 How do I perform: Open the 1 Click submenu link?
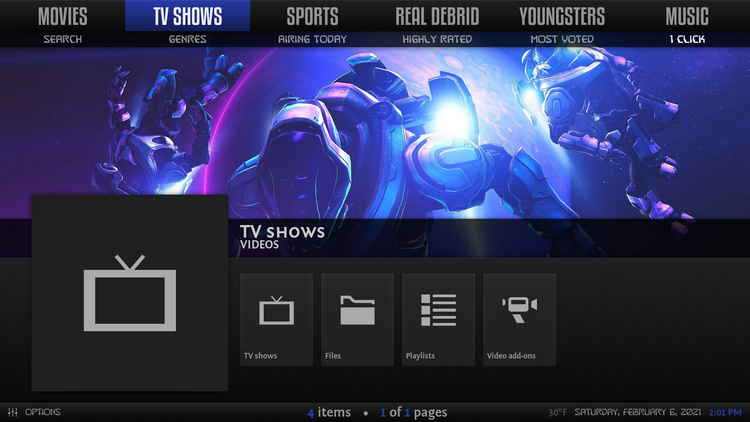pos(687,39)
